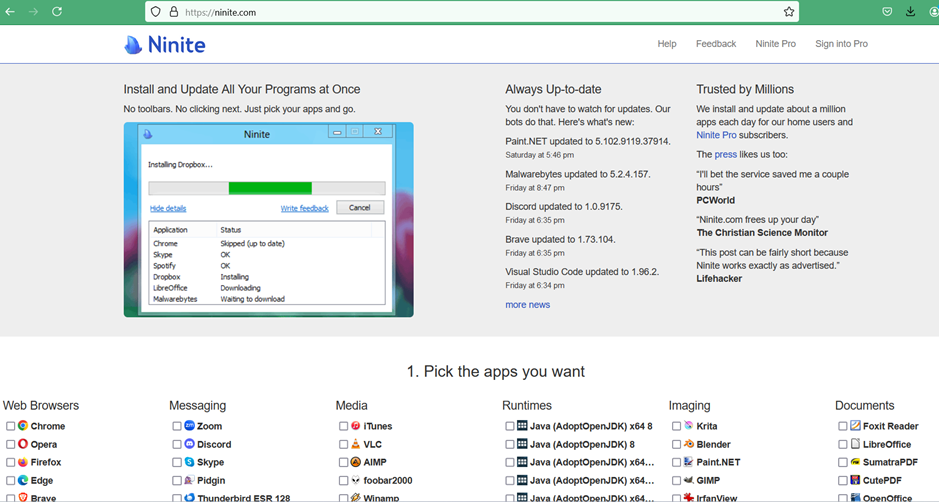The width and height of the screenshot is (939, 502).
Task: Click the Ninite logo icon
Action: click(x=133, y=45)
